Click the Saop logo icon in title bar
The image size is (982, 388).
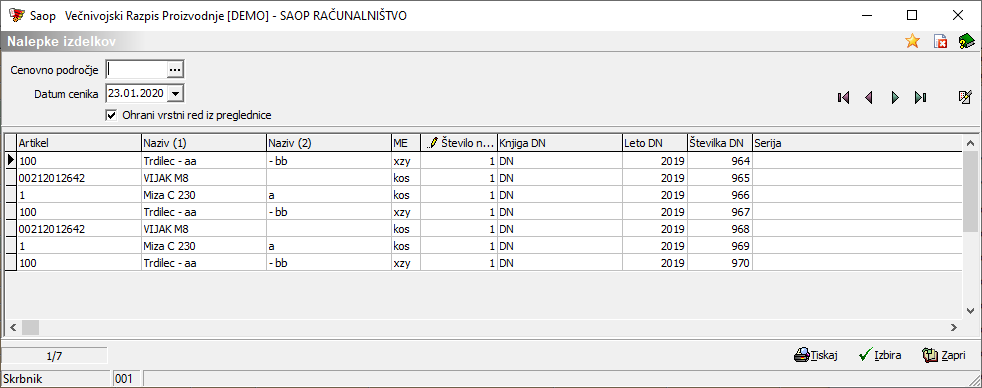16,16
